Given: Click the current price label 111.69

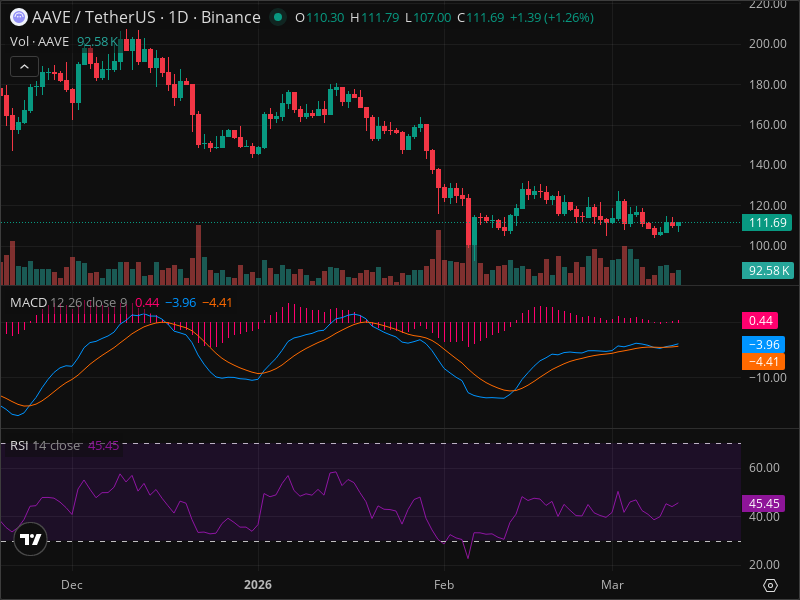Looking at the screenshot, I should (767, 222).
